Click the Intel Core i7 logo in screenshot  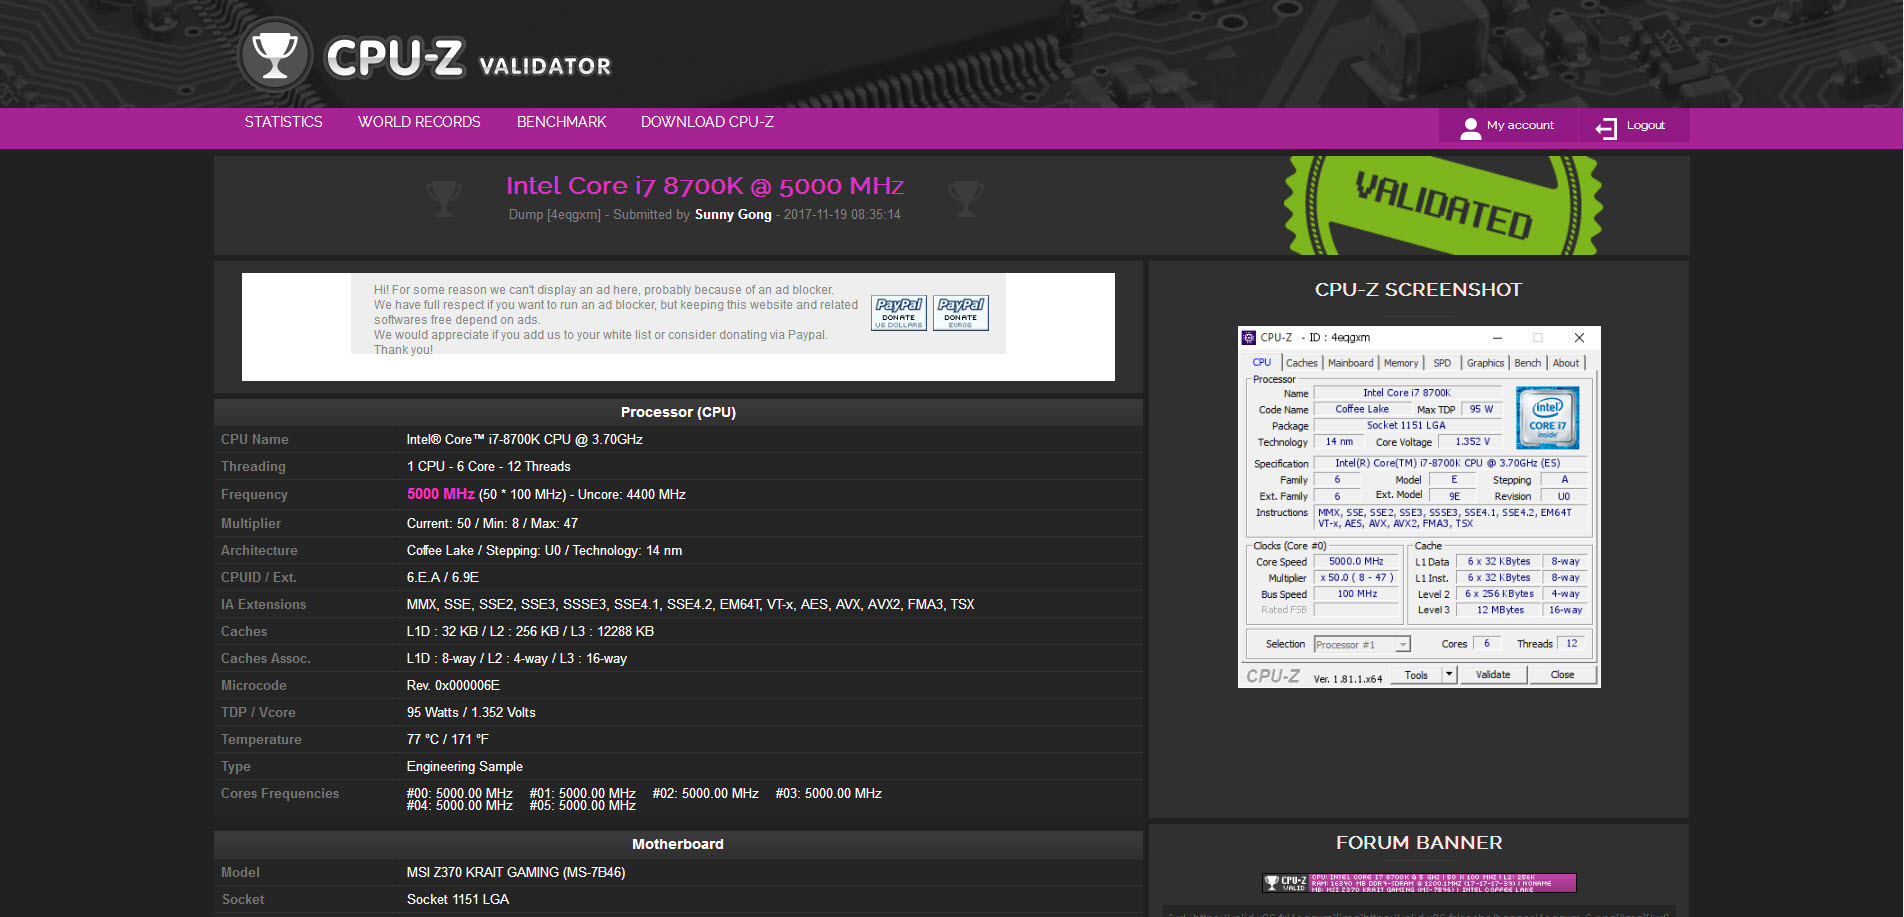coord(1547,417)
